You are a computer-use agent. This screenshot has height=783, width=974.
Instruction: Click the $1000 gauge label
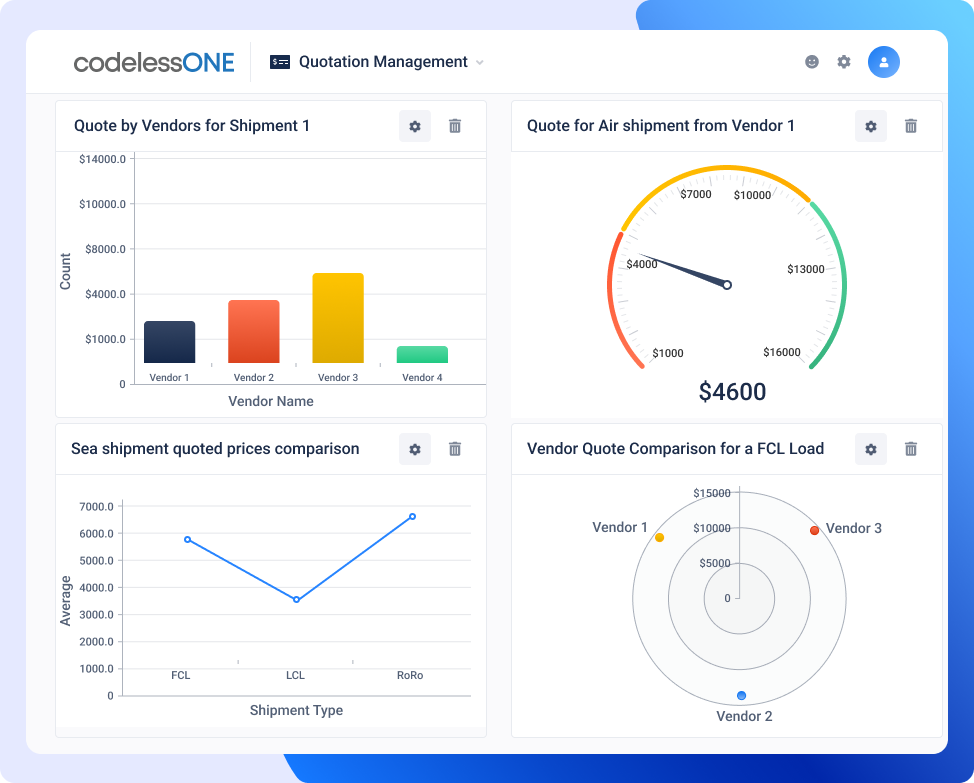[x=668, y=353]
